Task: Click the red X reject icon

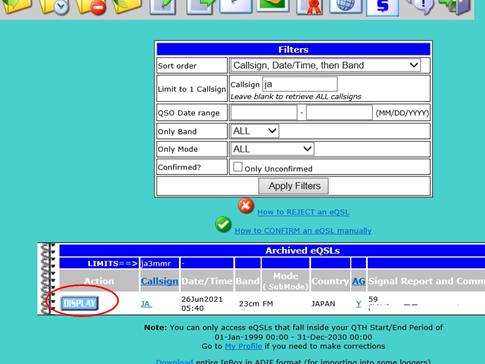Action: (246, 206)
